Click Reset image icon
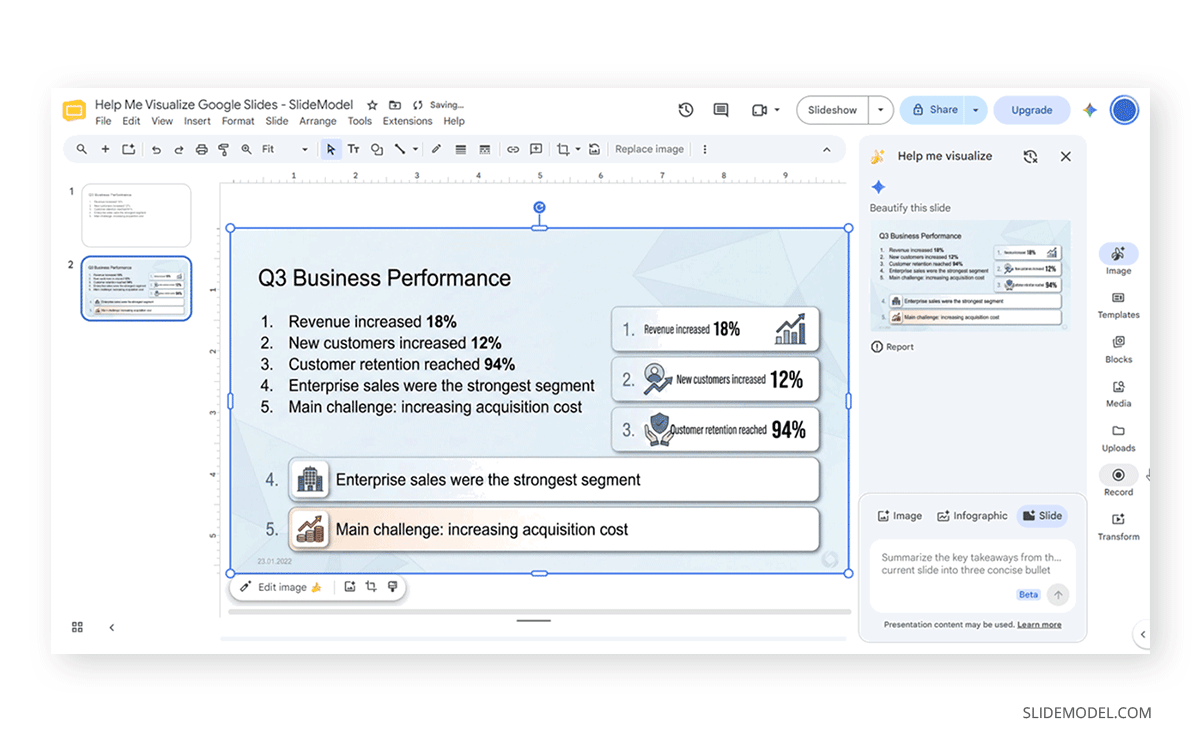Screen dimensions: 1200x743 (x=594, y=149)
